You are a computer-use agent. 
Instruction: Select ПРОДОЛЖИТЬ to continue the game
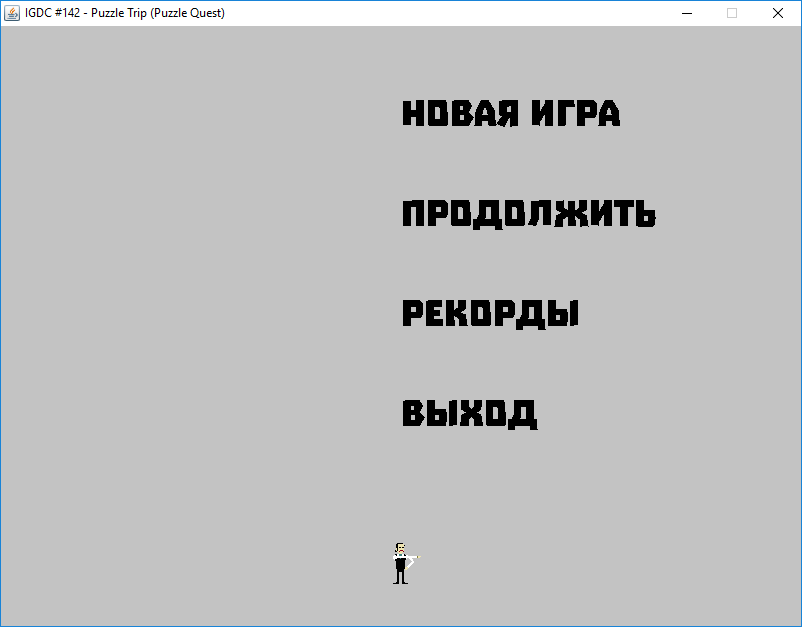pos(529,213)
